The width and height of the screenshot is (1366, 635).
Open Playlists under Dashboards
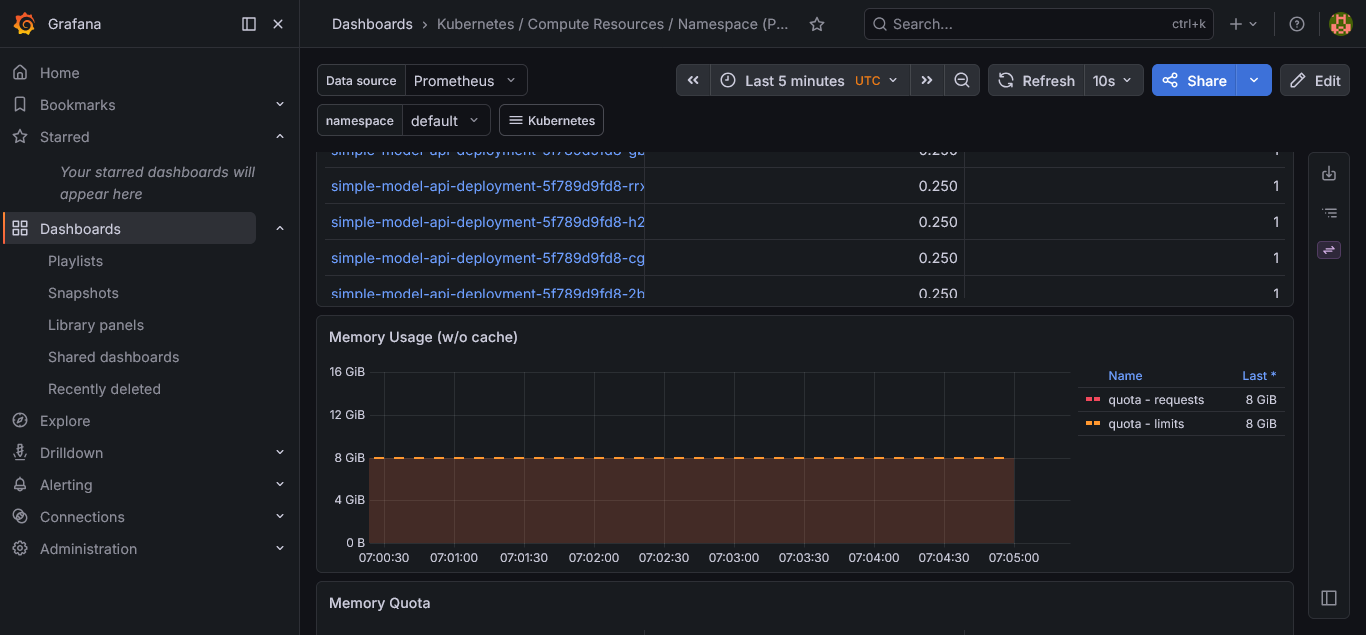tap(75, 261)
